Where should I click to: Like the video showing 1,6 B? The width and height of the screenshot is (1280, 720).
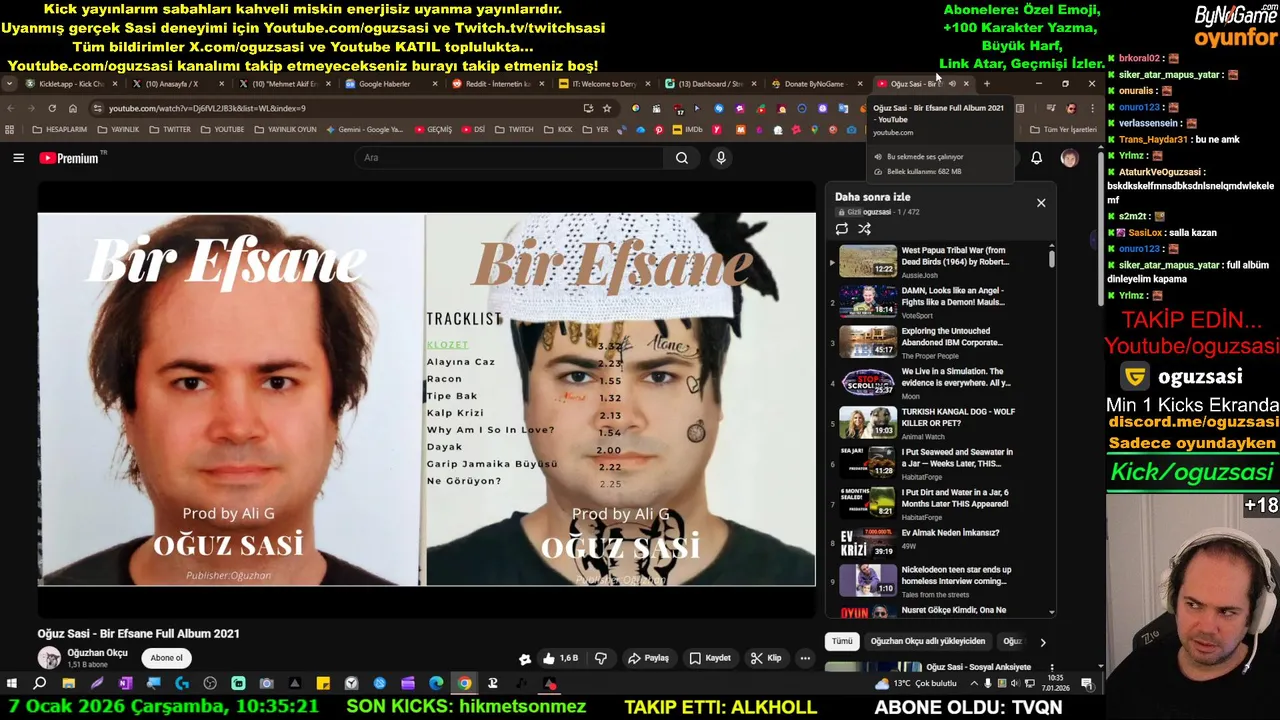[560, 658]
